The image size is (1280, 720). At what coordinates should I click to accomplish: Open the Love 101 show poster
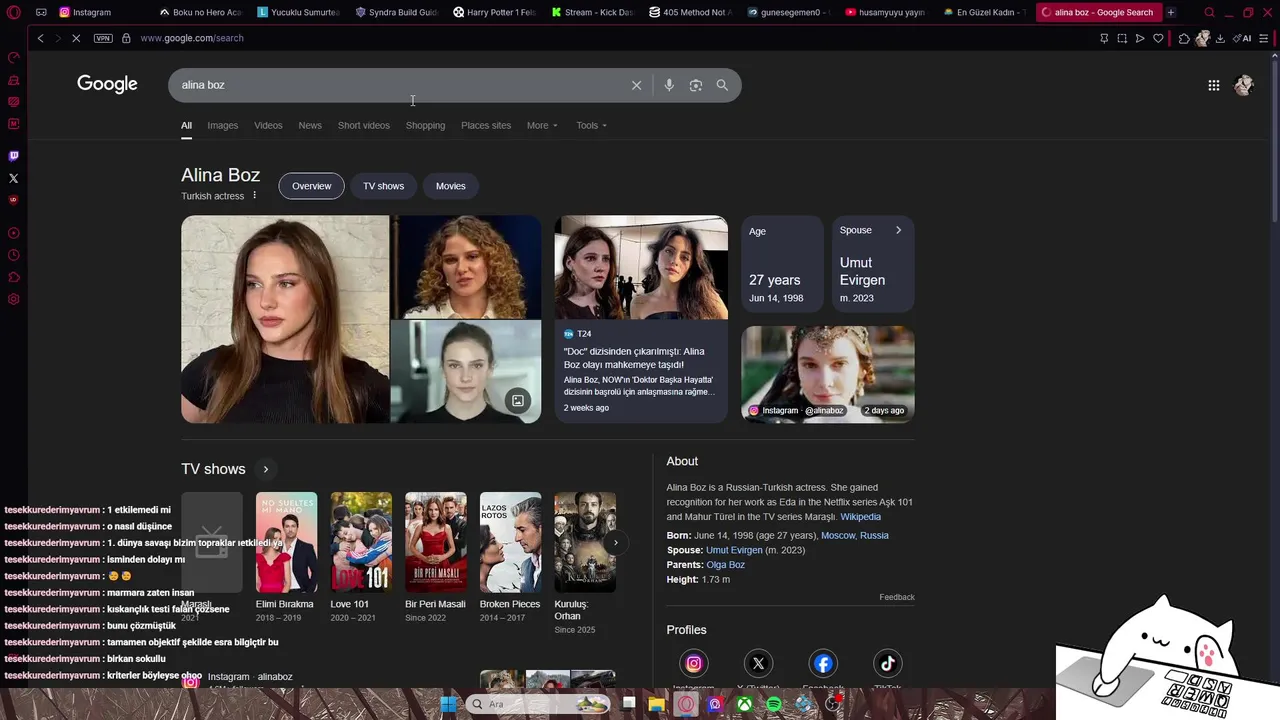361,542
